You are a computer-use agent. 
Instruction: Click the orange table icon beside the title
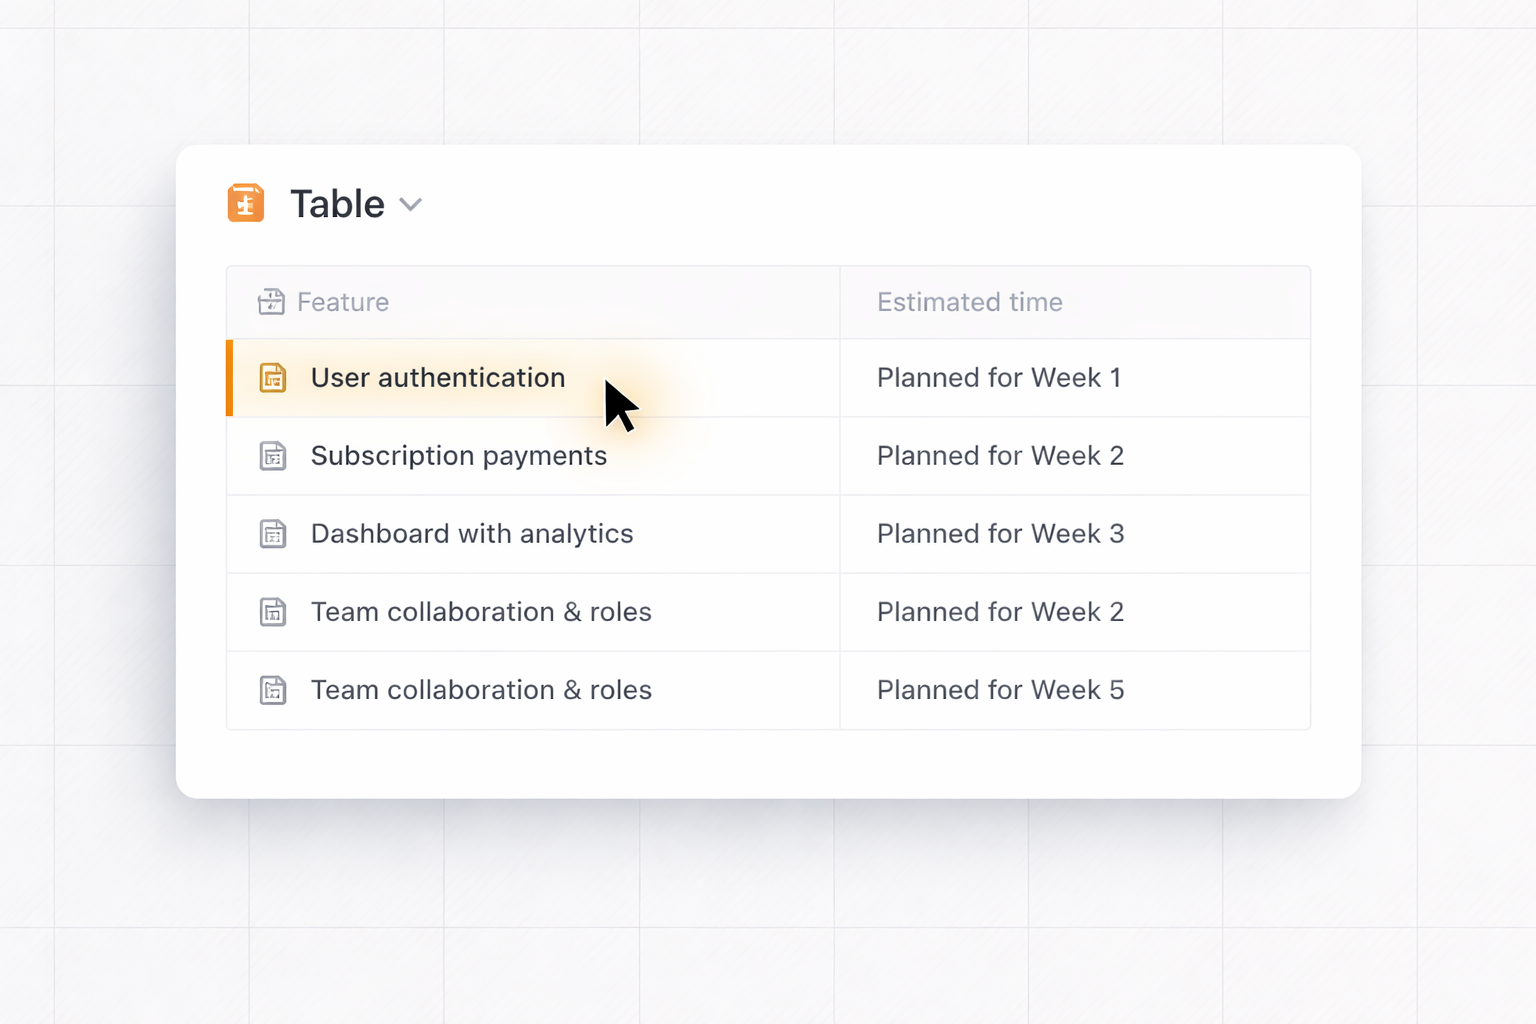tap(246, 203)
